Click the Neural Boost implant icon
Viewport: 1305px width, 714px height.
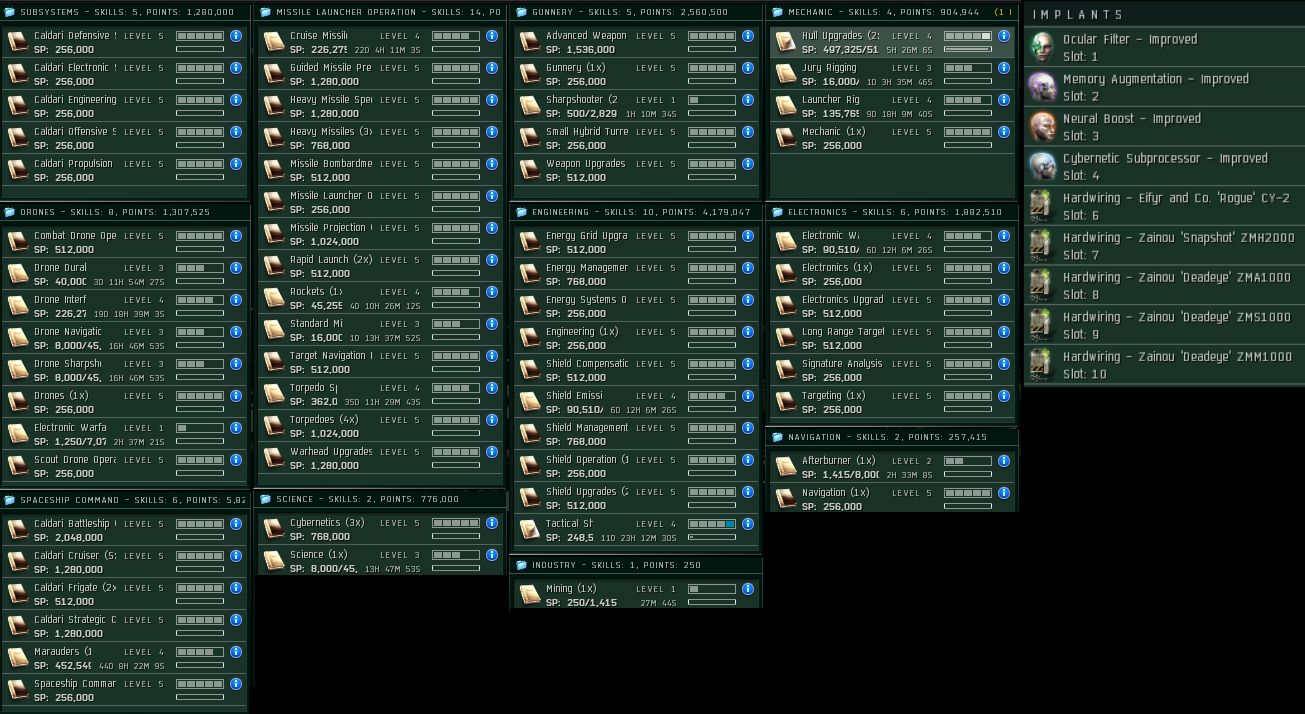pos(1043,127)
